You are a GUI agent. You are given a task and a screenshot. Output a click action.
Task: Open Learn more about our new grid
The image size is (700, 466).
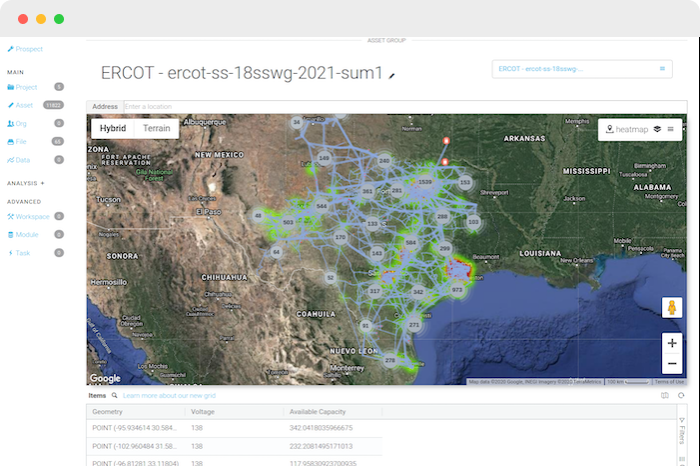[169, 395]
